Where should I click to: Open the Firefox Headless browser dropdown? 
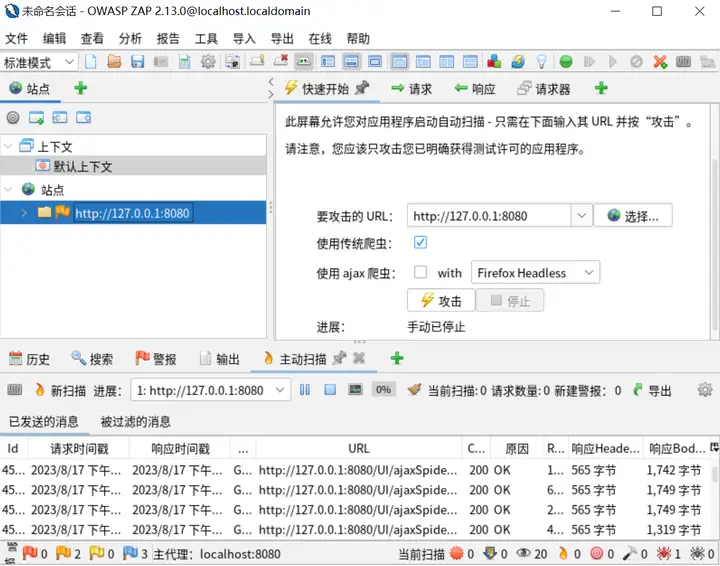tap(535, 273)
